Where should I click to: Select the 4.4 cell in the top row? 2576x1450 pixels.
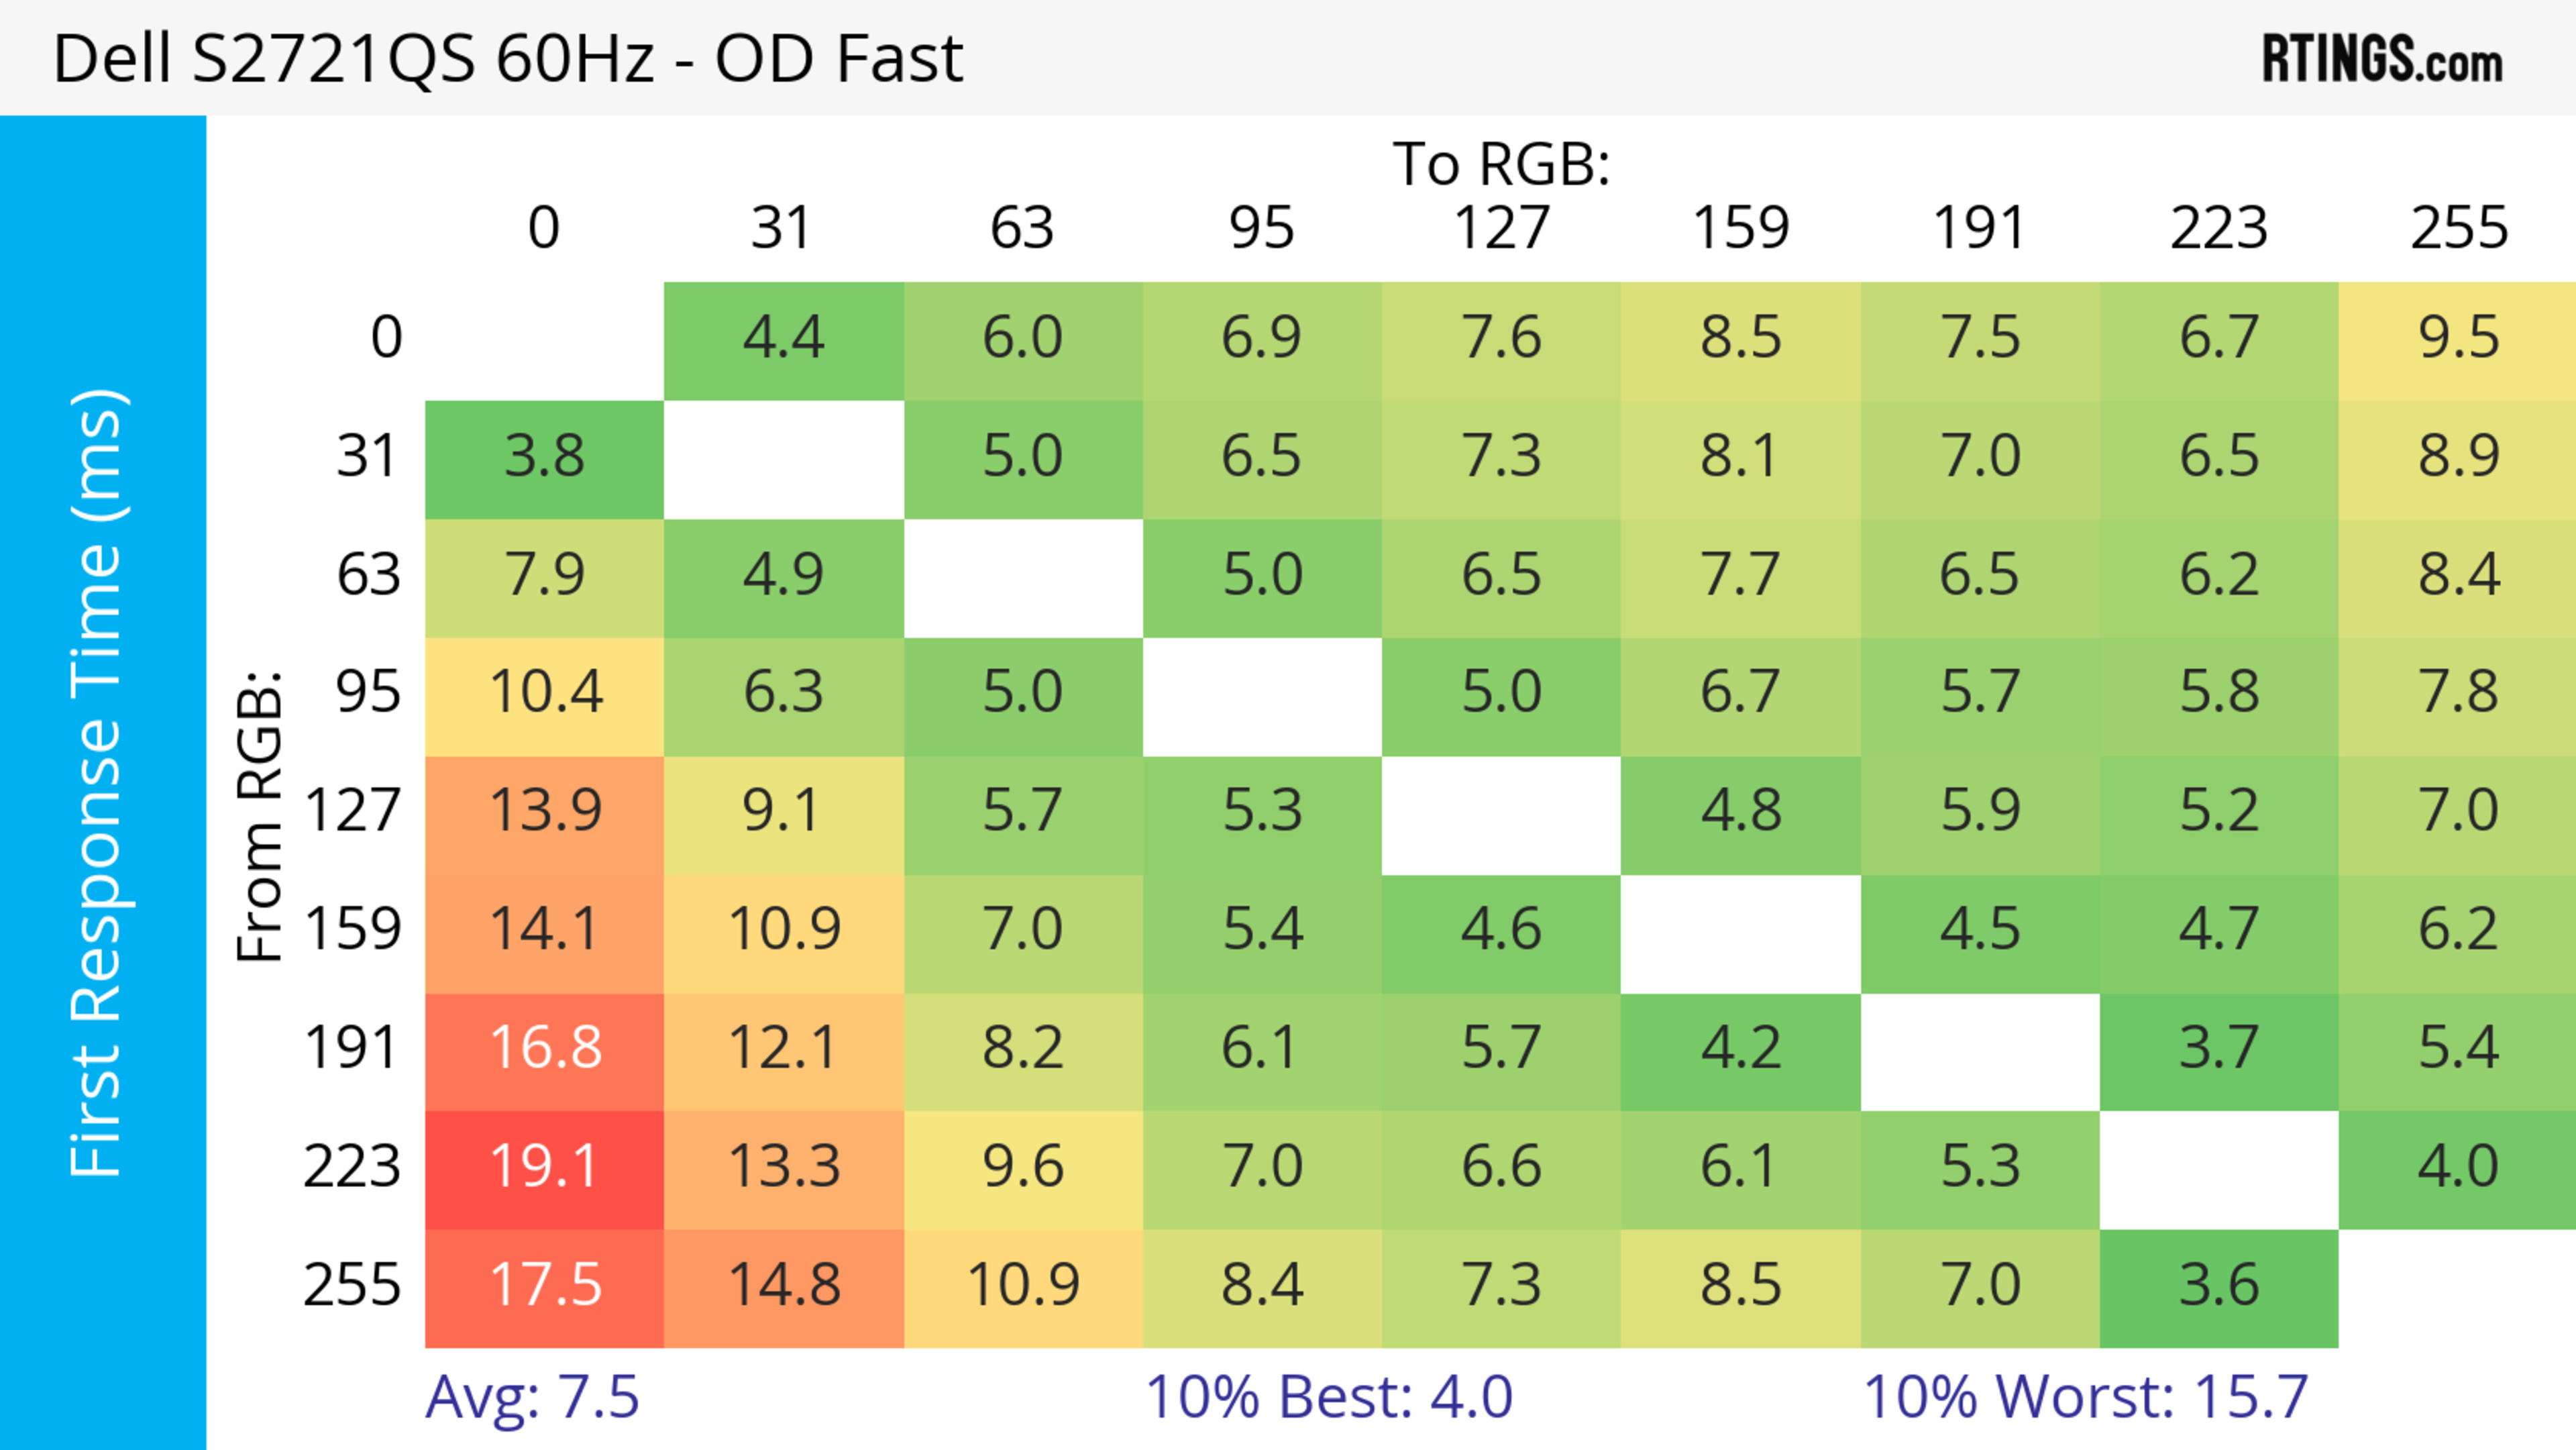(783, 339)
